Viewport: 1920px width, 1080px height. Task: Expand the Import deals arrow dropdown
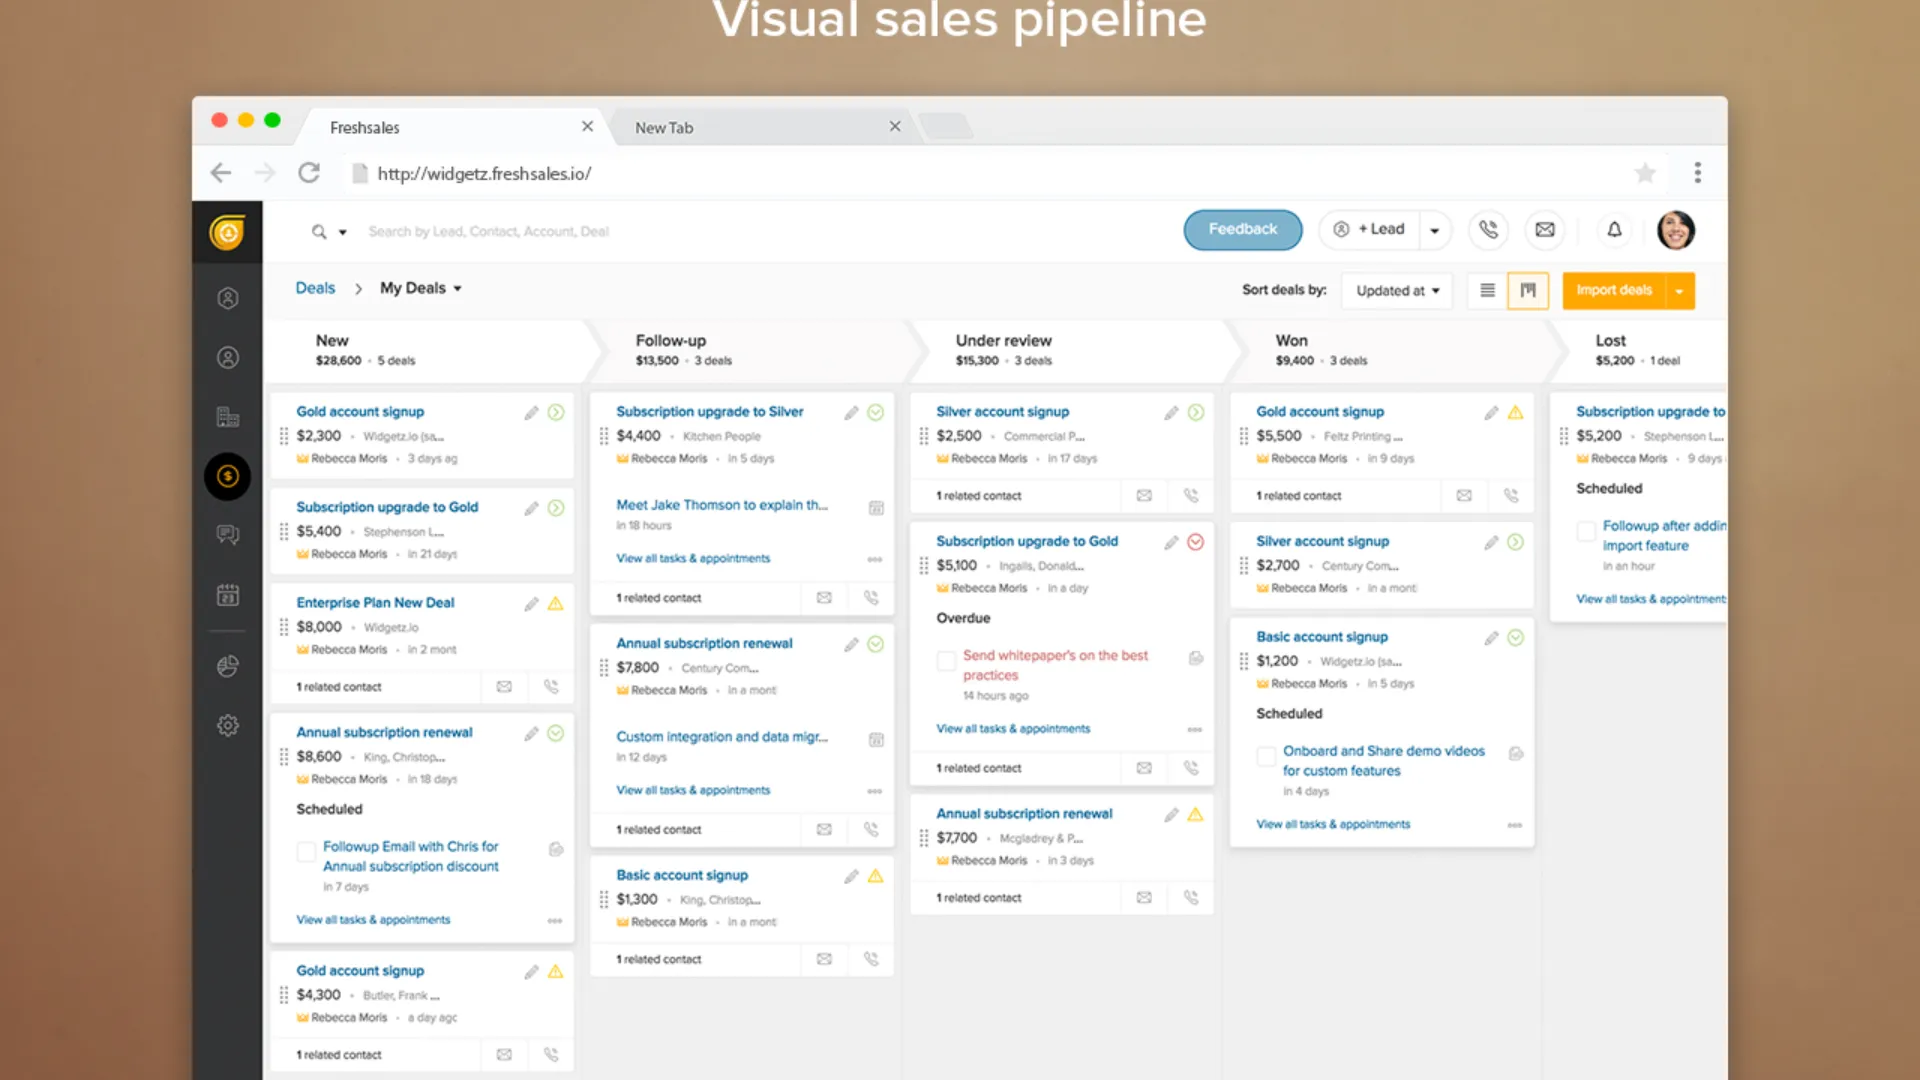coord(1680,291)
